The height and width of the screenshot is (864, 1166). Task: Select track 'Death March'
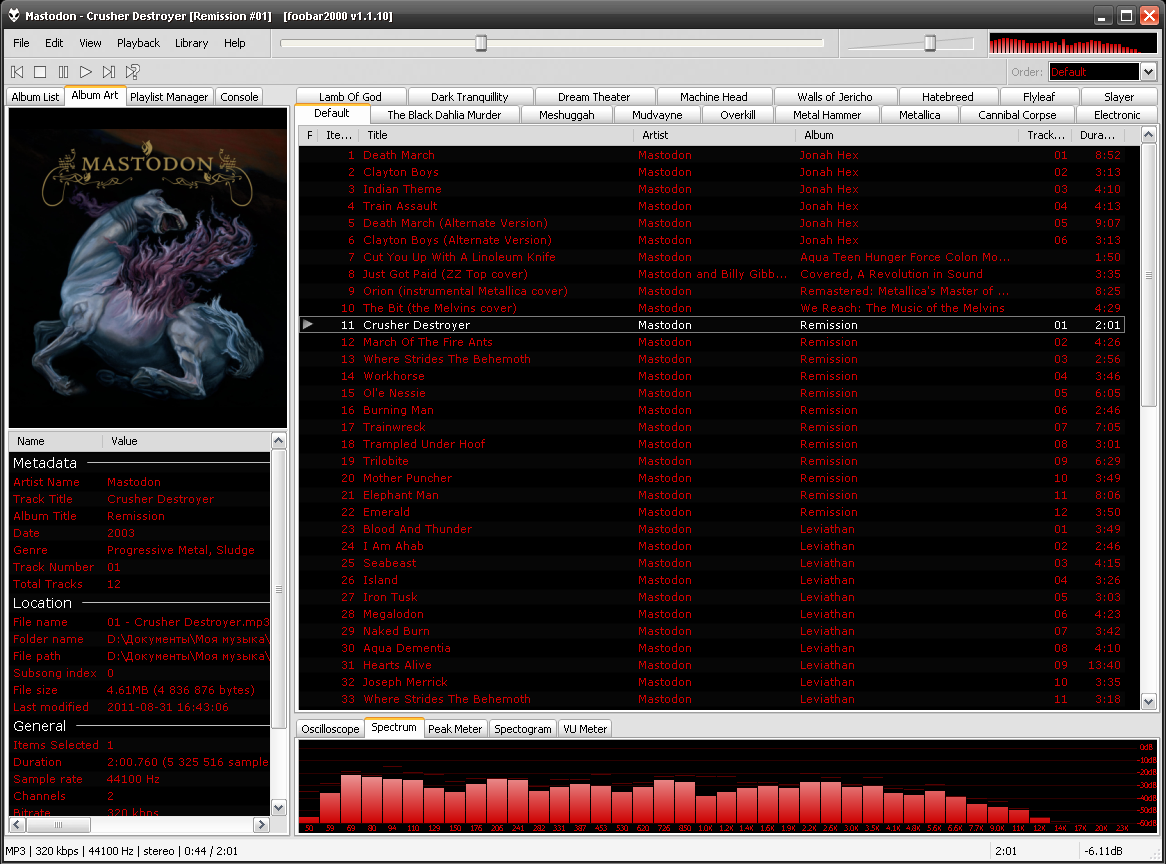pyautogui.click(x=712, y=155)
